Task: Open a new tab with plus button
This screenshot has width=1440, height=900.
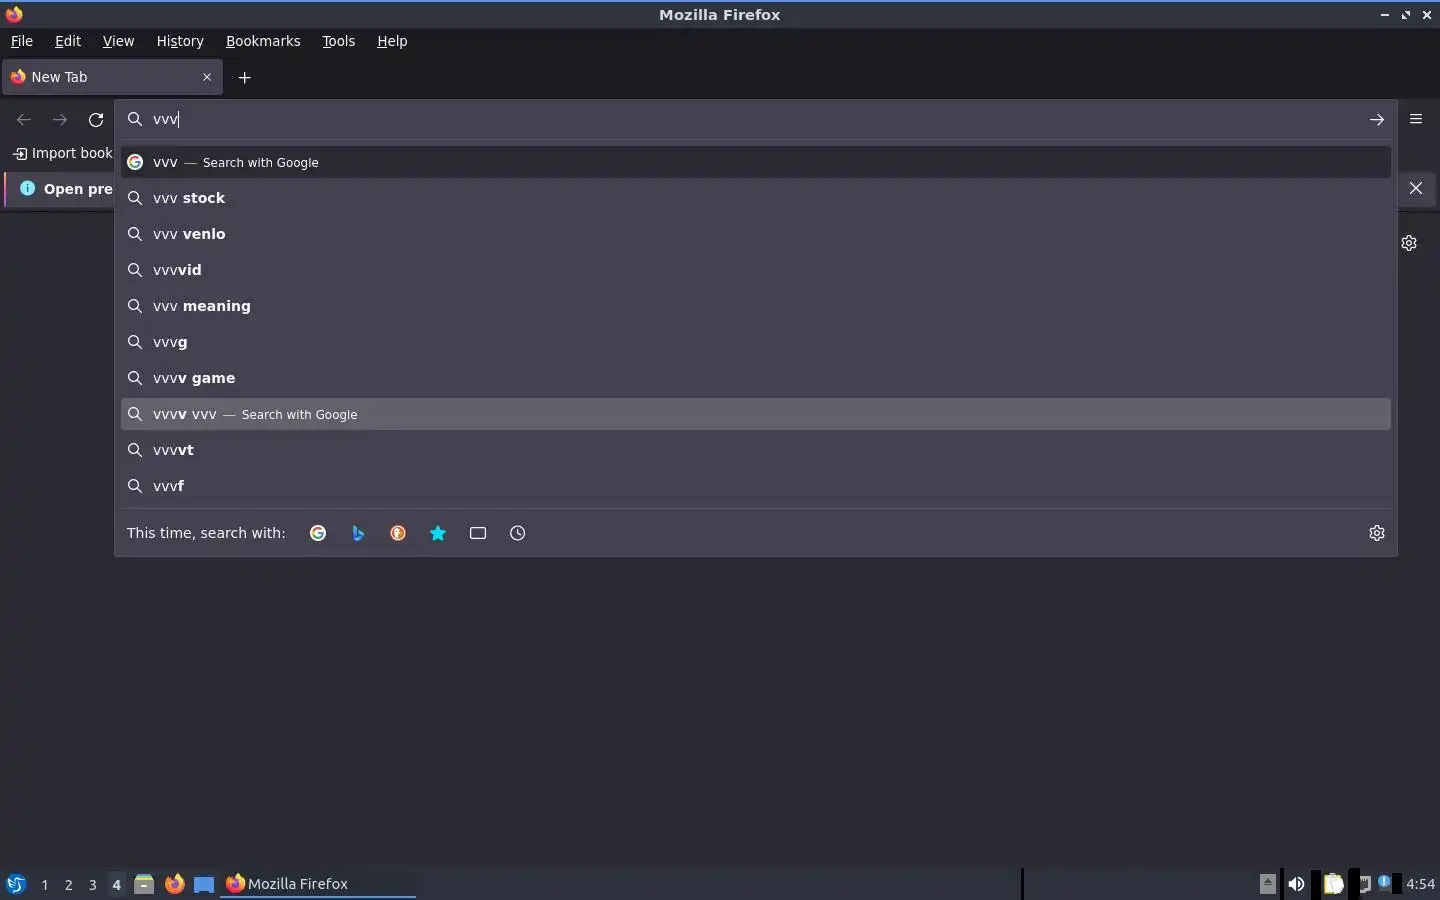Action: point(244,77)
